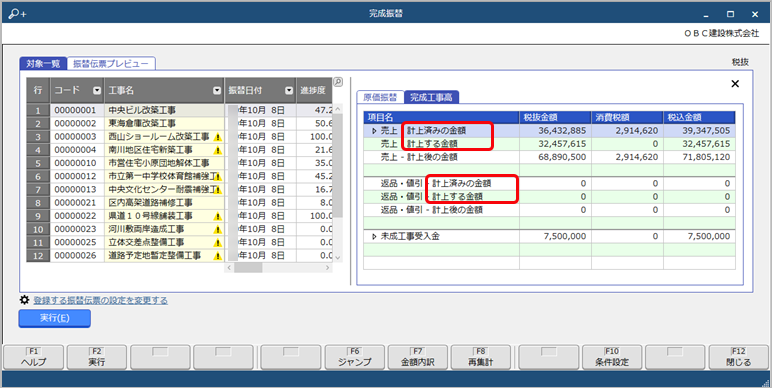
Task: Click the F12 閉じる function key
Action: point(739,357)
